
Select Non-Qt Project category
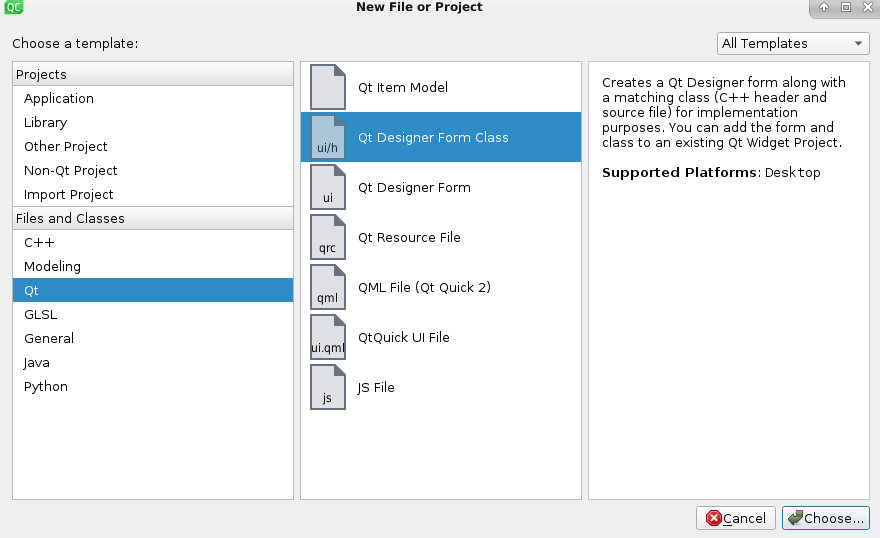pos(153,171)
